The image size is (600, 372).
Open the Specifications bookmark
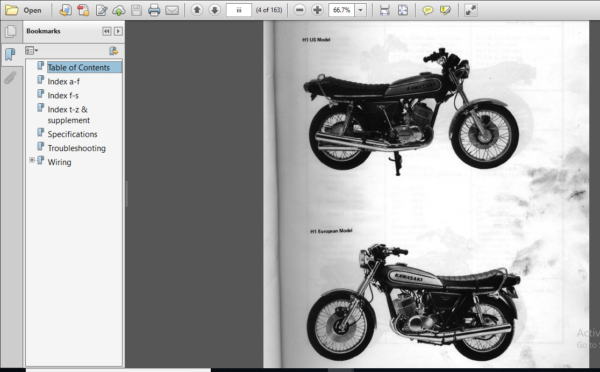(72, 134)
